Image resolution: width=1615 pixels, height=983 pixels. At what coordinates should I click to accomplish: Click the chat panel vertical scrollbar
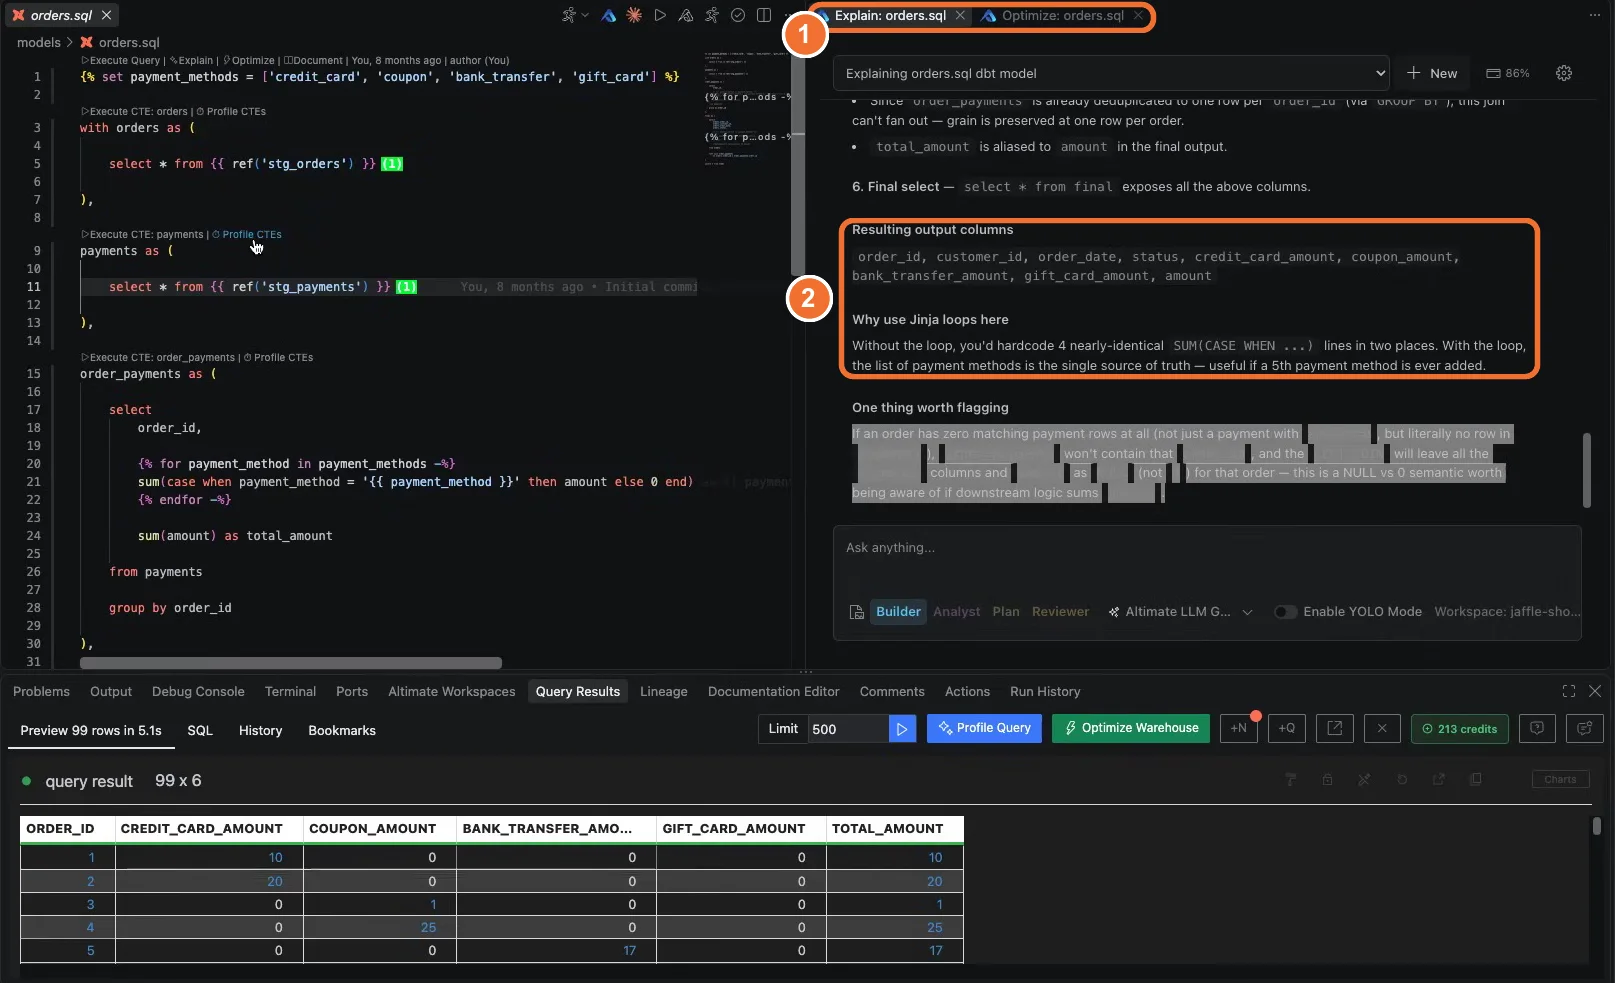[1586, 470]
